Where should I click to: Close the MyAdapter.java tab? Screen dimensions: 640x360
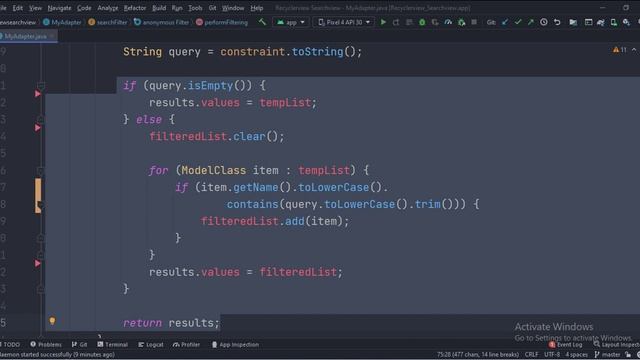point(52,36)
